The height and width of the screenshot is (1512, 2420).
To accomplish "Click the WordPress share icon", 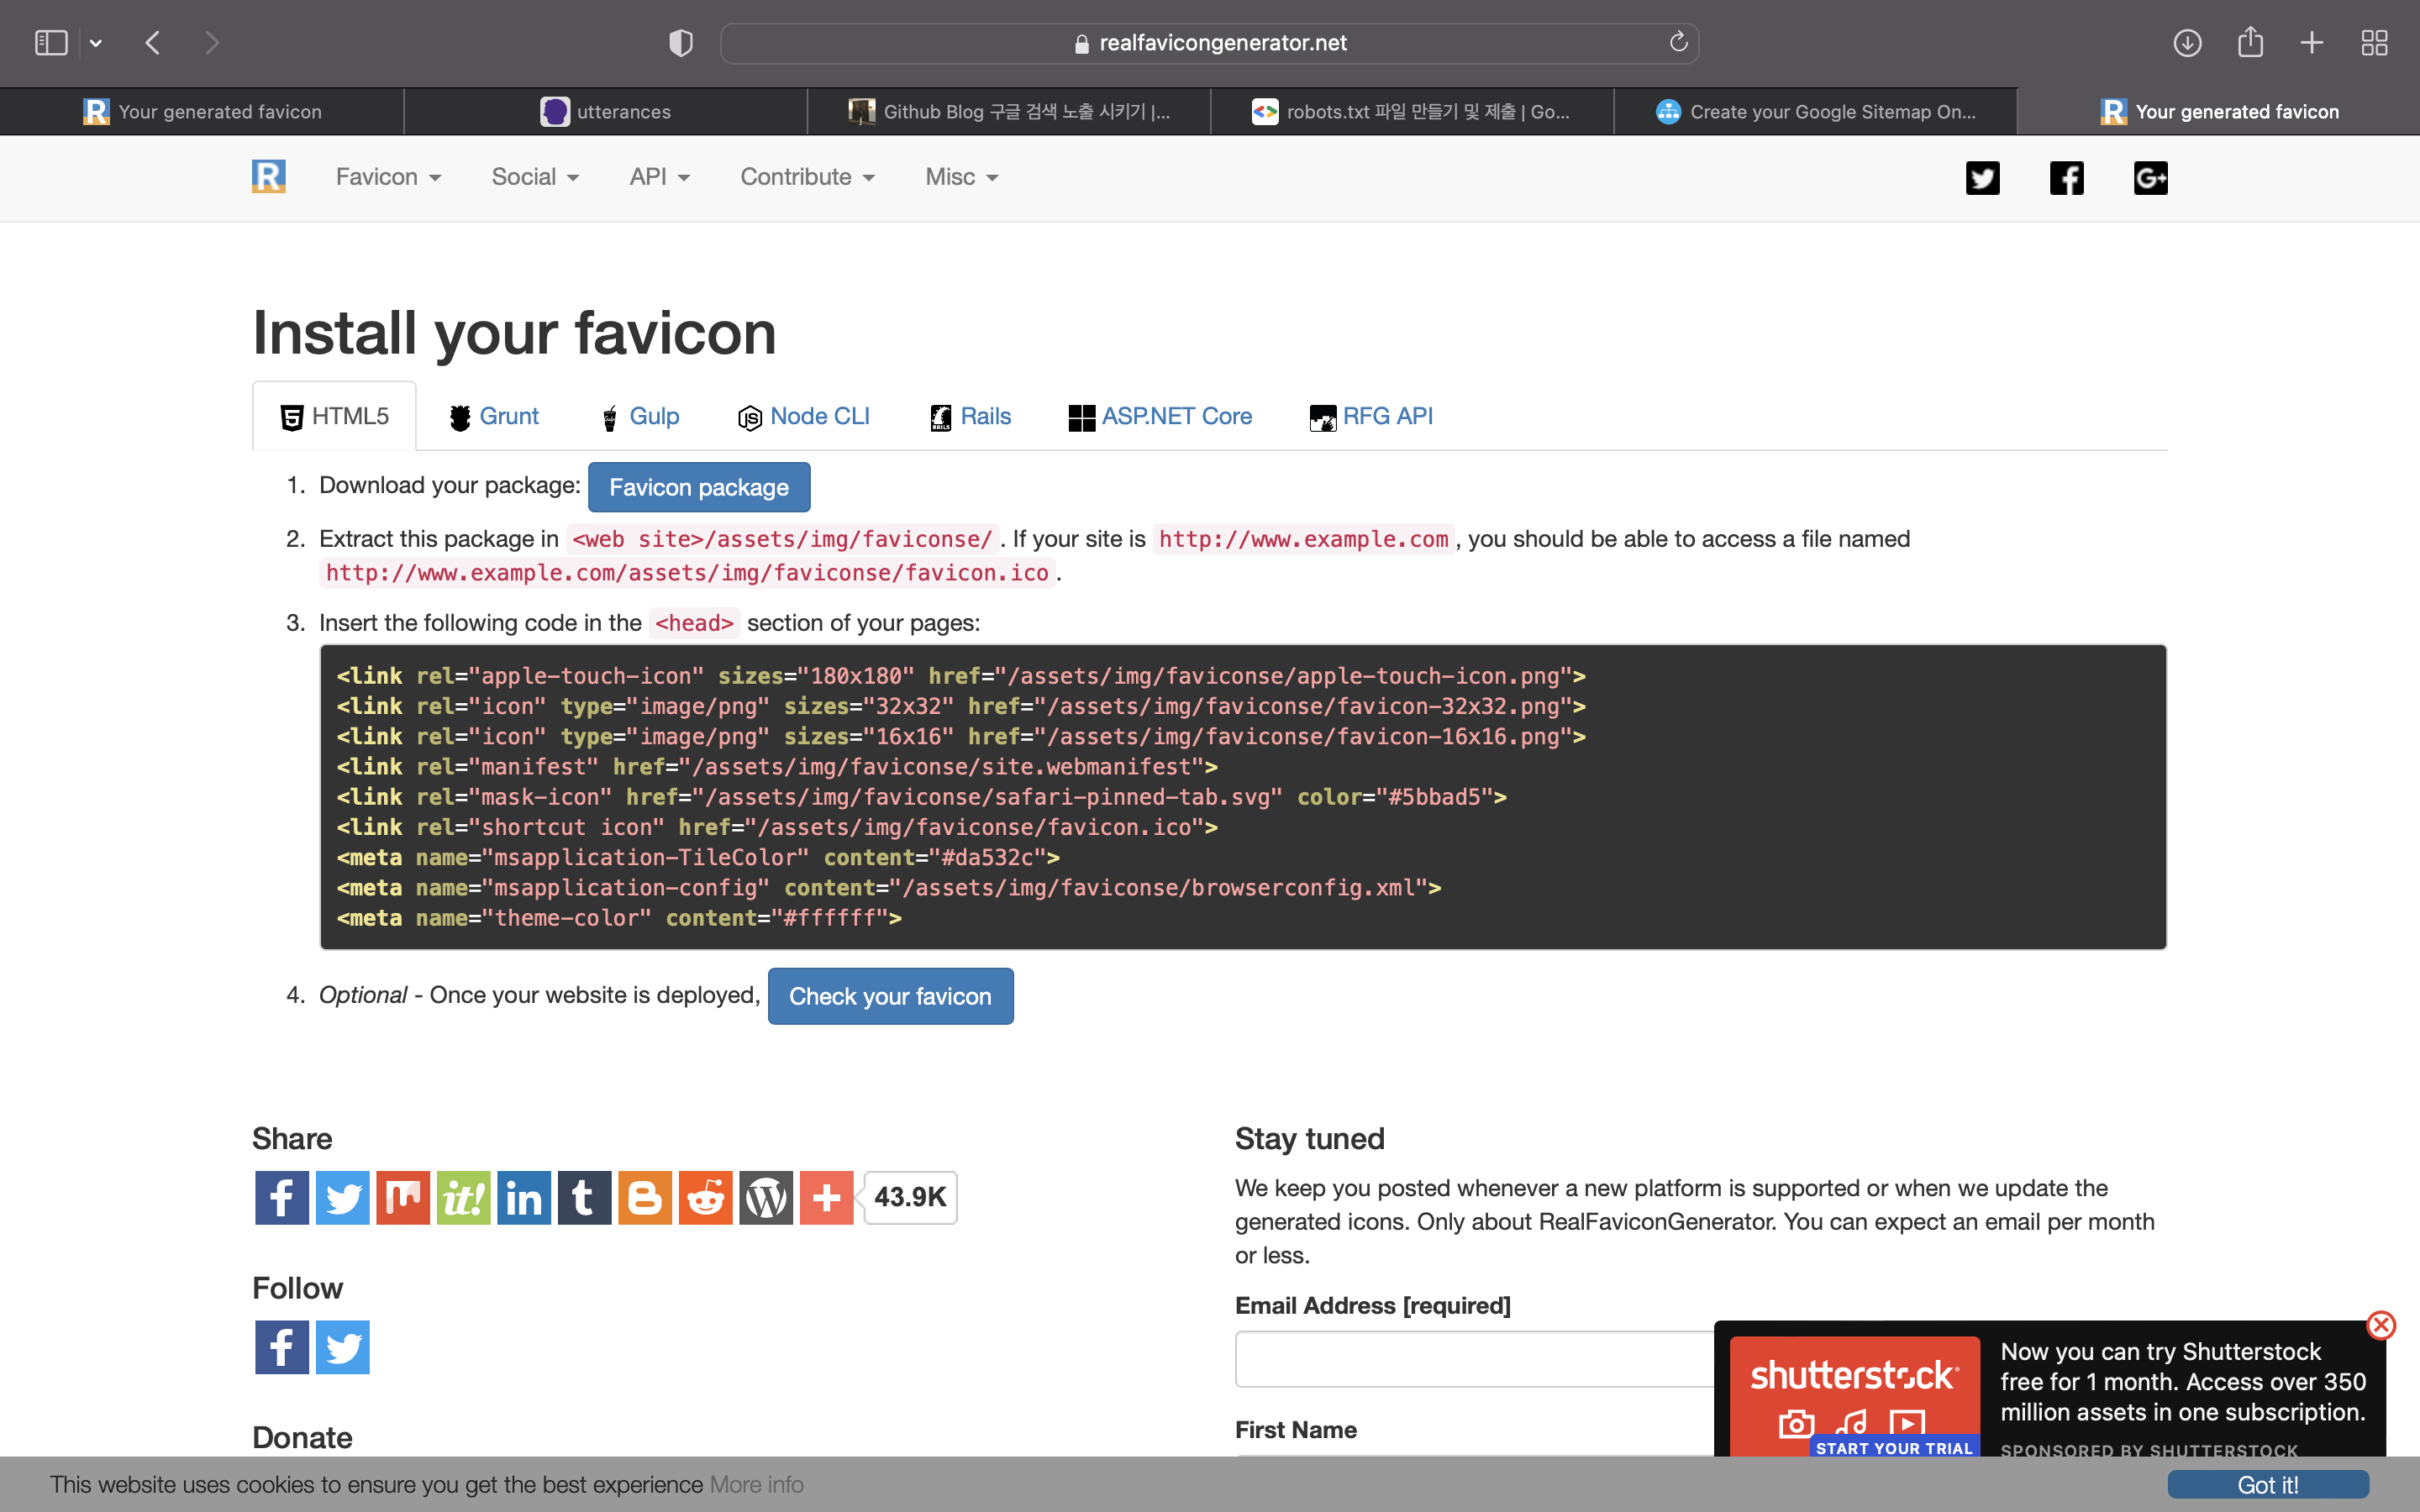I will (766, 1197).
